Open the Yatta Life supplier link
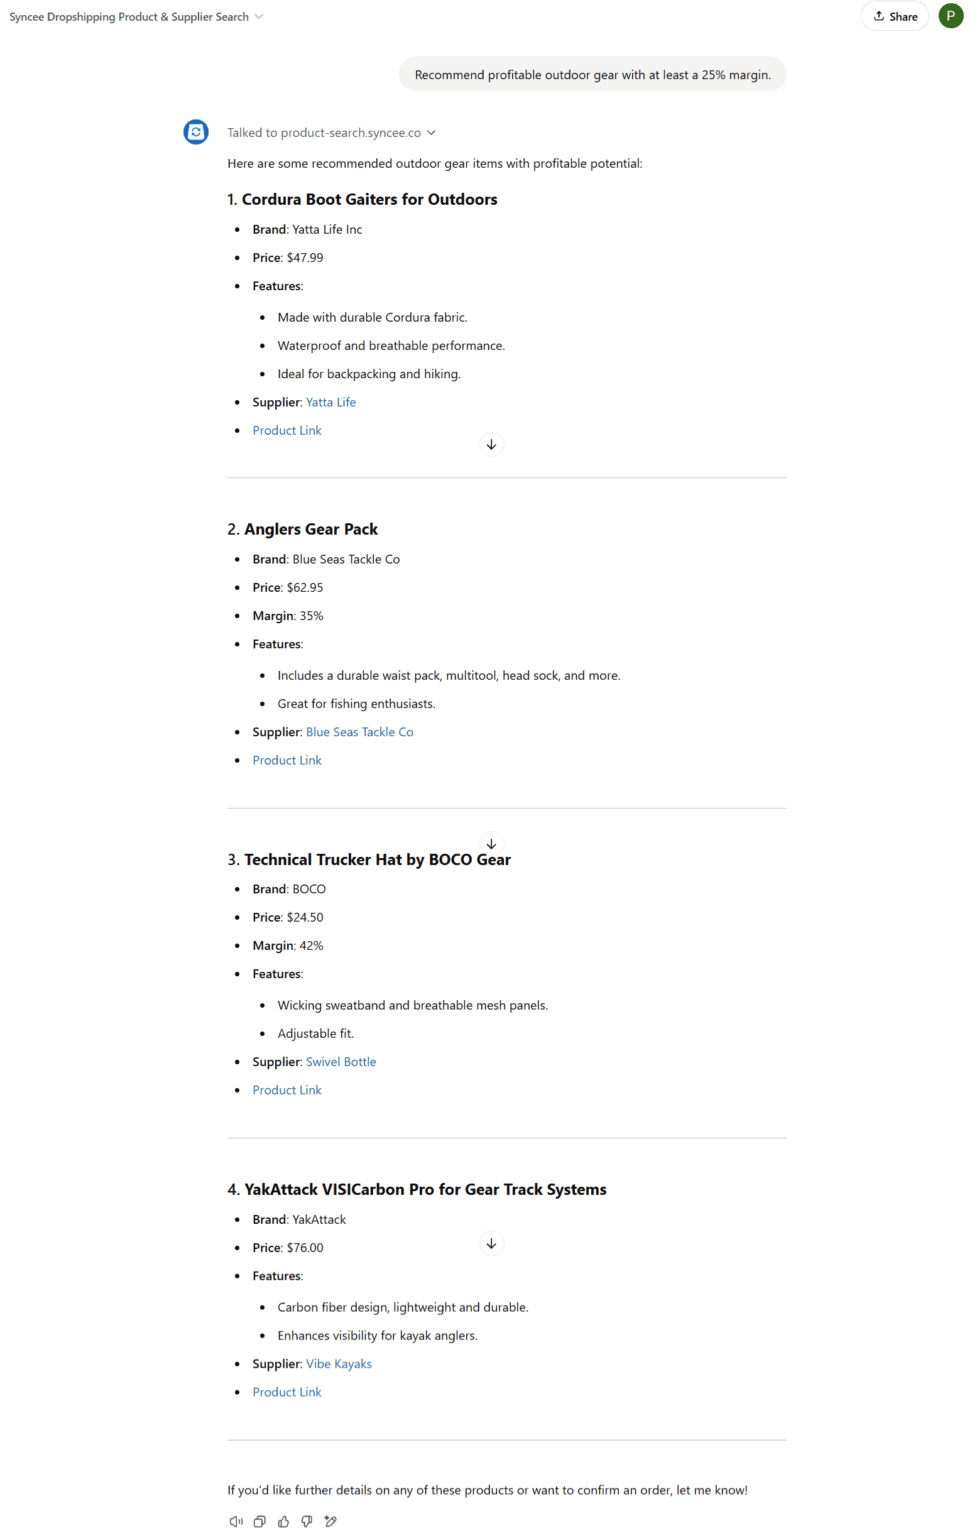The width and height of the screenshot is (977, 1536). (x=331, y=402)
